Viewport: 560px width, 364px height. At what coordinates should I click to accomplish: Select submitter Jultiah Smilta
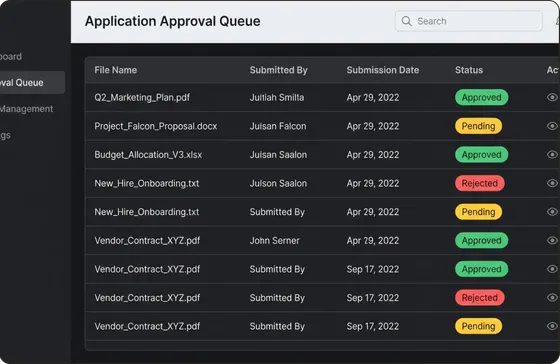[x=277, y=97]
